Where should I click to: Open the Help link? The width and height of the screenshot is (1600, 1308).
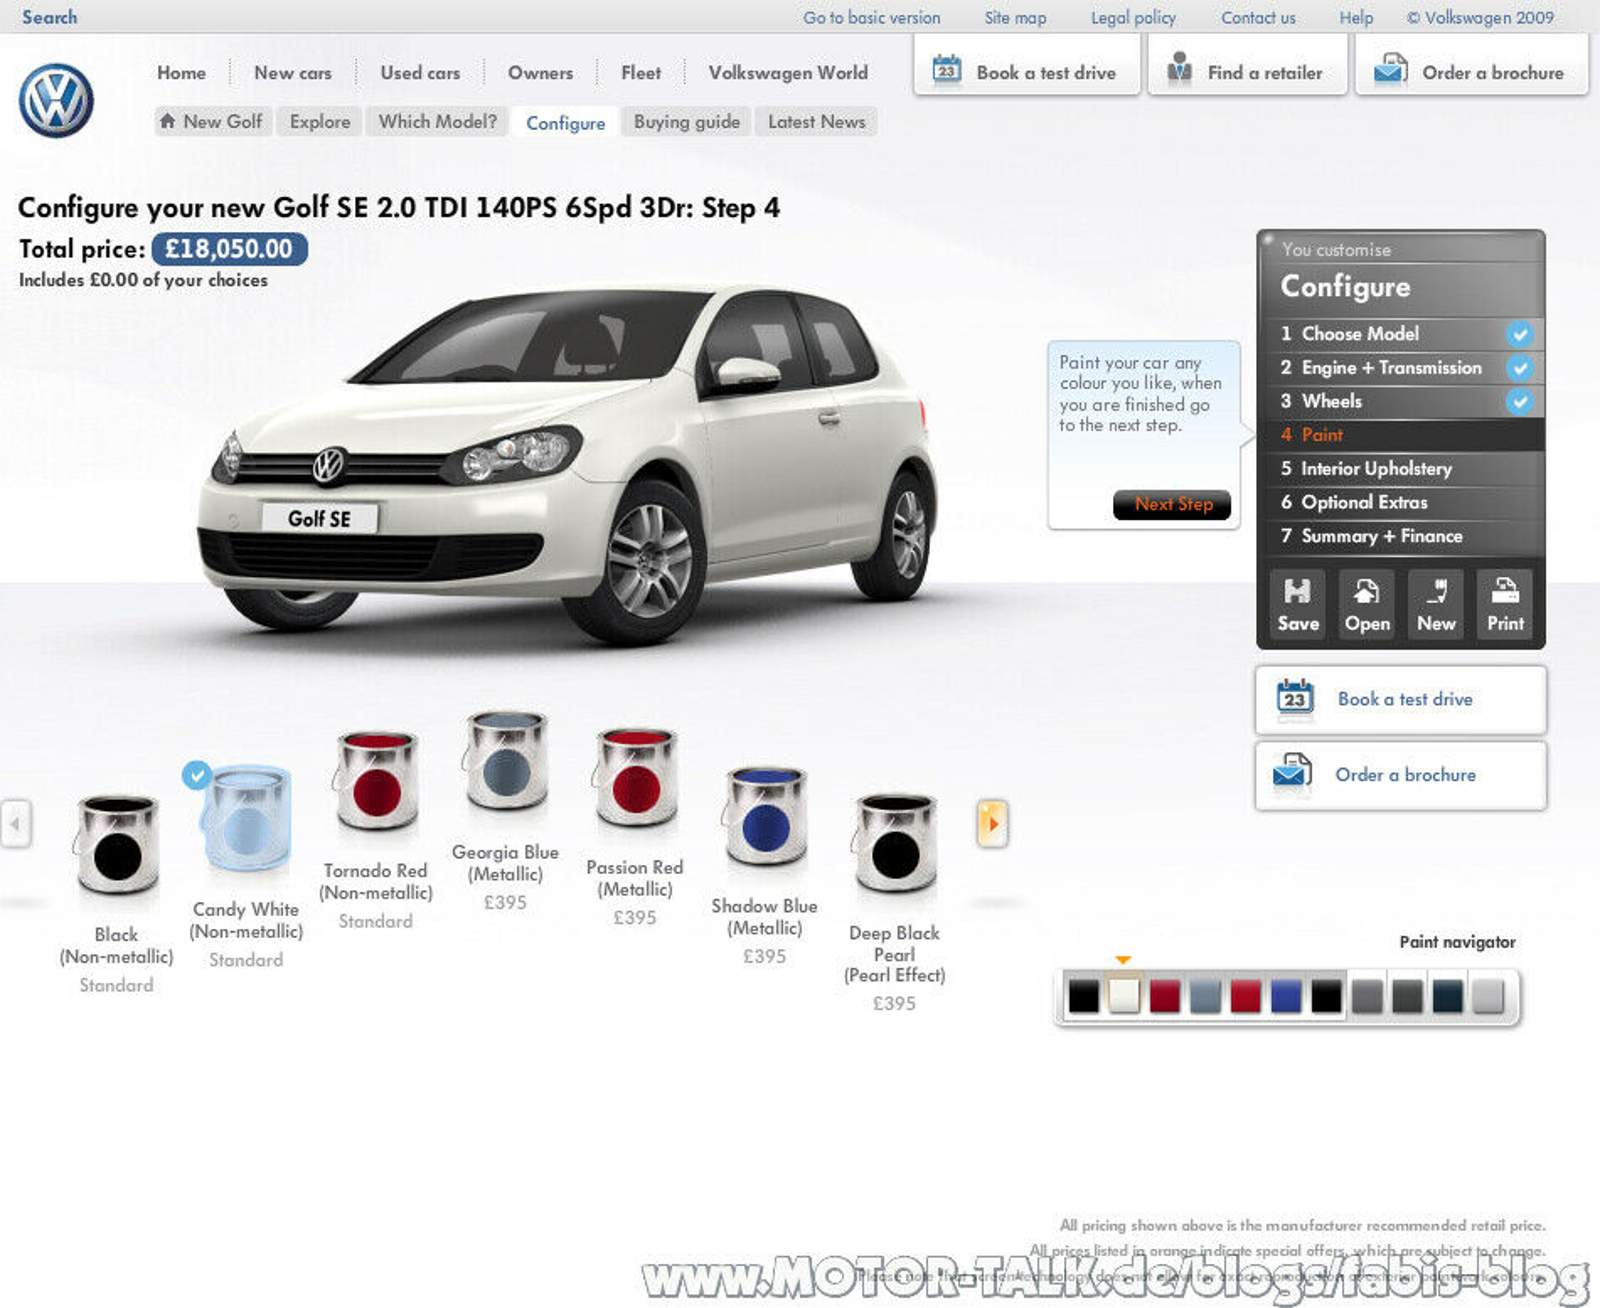tap(1356, 17)
